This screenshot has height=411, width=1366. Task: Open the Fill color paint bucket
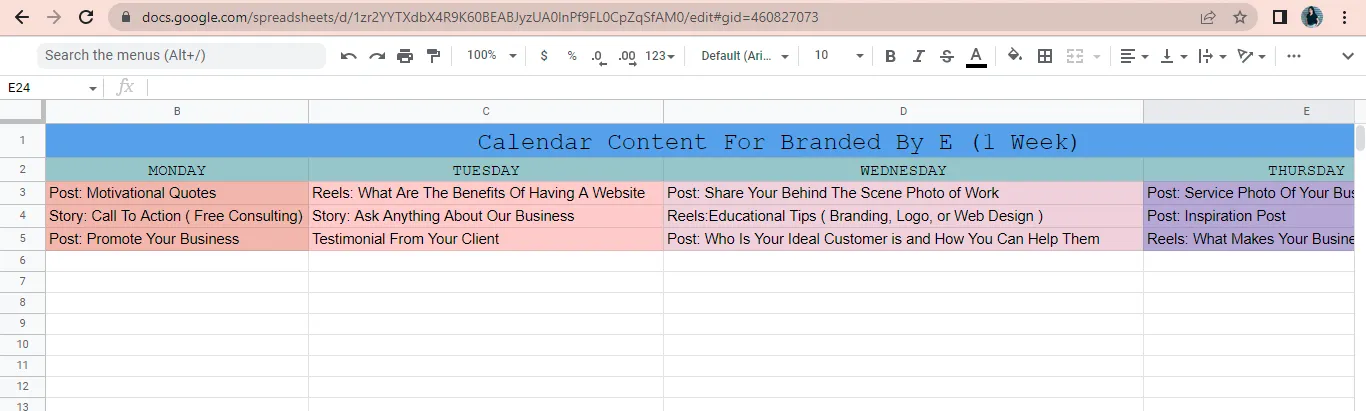click(x=1015, y=56)
